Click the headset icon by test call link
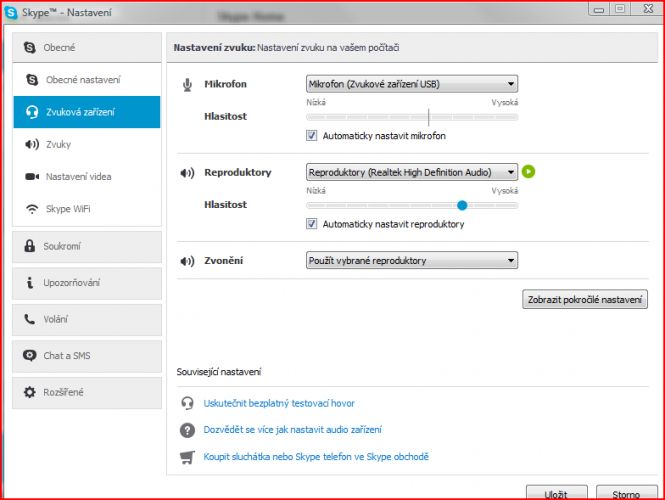The height and width of the screenshot is (500, 665). coord(187,403)
